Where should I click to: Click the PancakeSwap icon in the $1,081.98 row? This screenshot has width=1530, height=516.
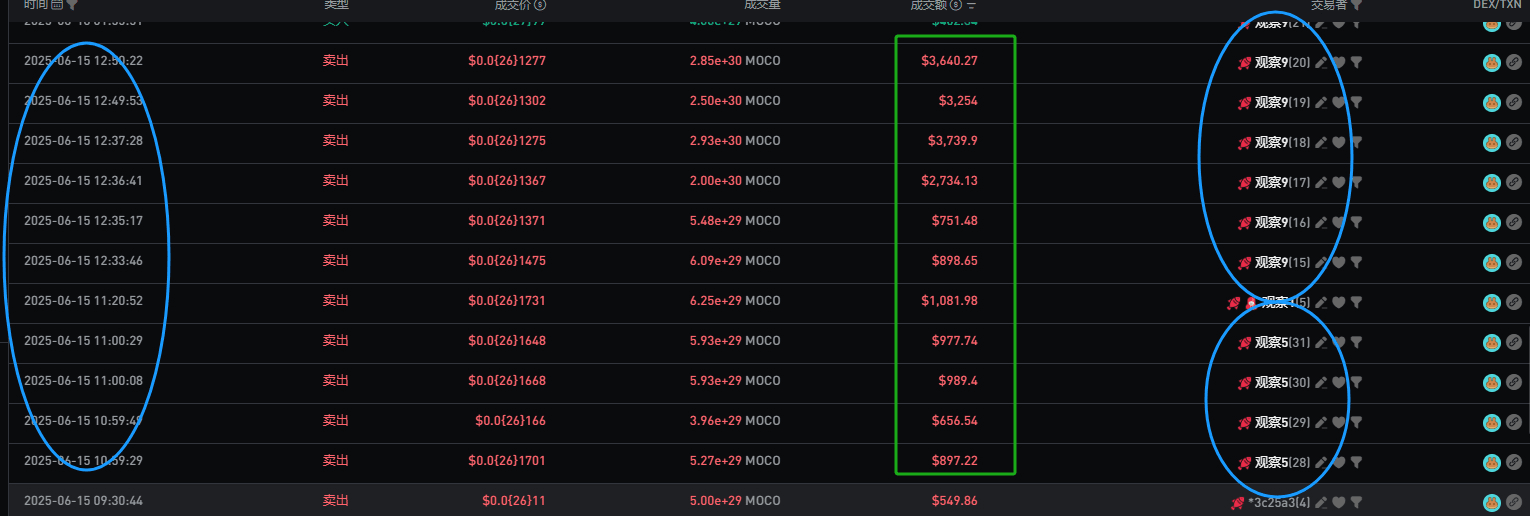(x=1491, y=302)
